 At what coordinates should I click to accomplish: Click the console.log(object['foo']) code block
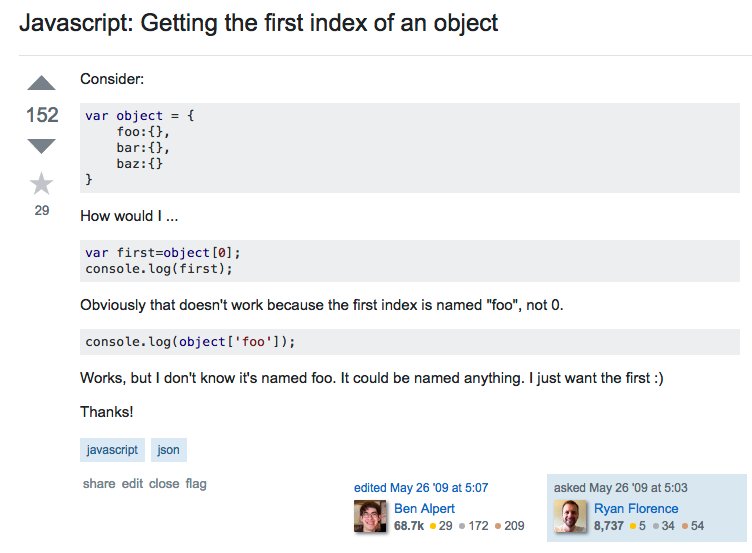click(x=410, y=342)
